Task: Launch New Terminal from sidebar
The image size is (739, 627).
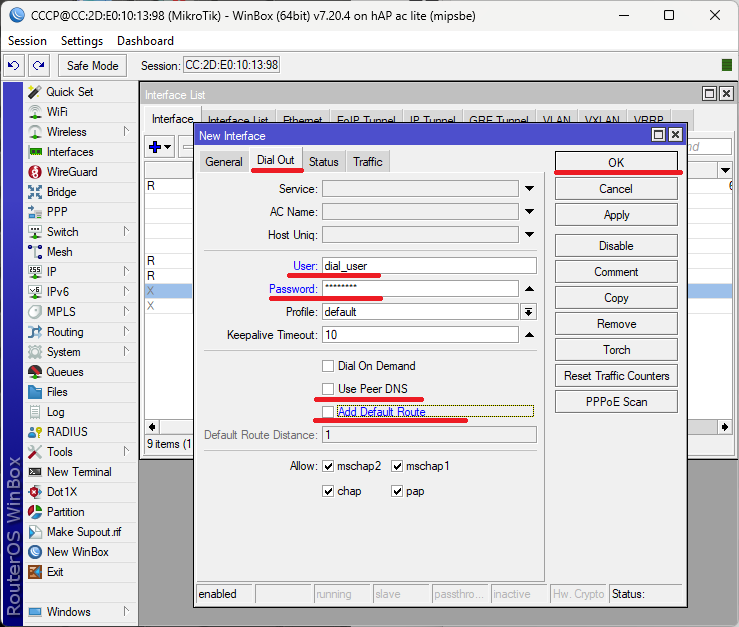Action: click(x=78, y=472)
